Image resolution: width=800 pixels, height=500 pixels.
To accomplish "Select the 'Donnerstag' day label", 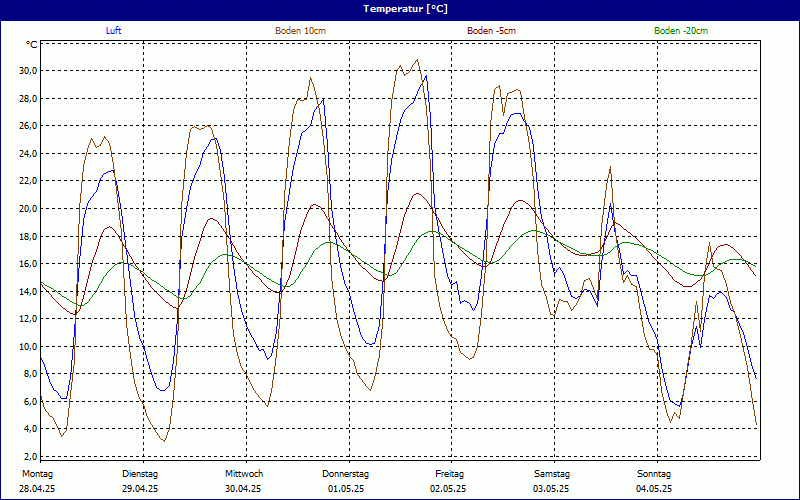I will pos(346,474).
